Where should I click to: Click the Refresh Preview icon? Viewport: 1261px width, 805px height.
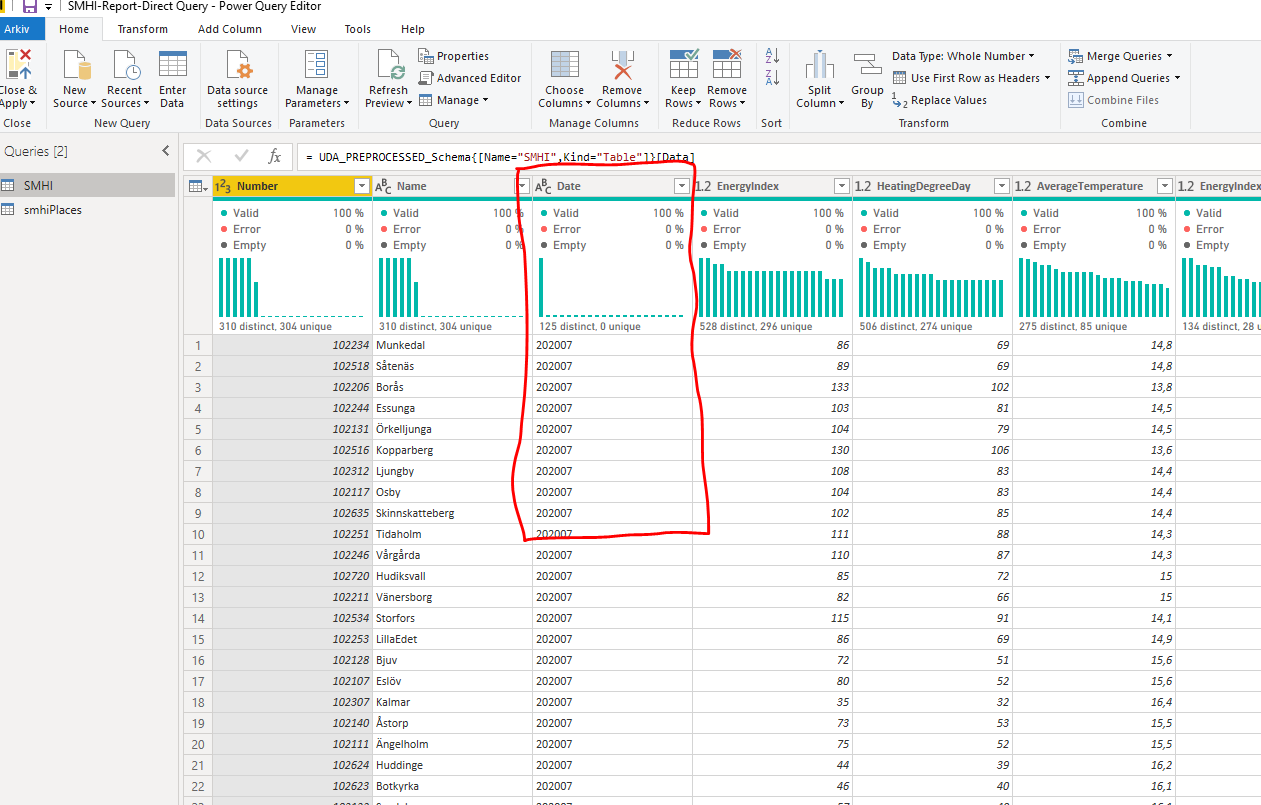point(388,65)
